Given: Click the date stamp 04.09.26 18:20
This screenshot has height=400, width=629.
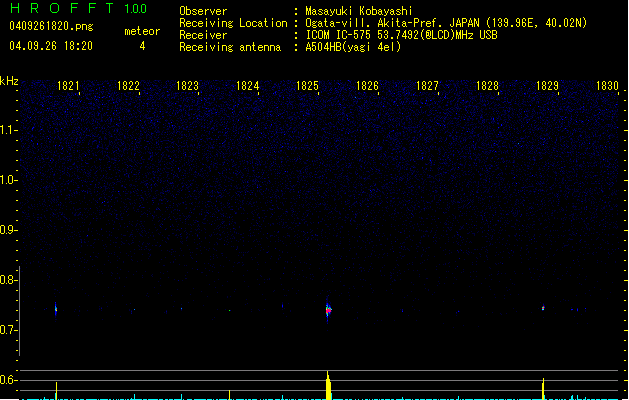Looking at the screenshot, I should click(x=50, y=46).
